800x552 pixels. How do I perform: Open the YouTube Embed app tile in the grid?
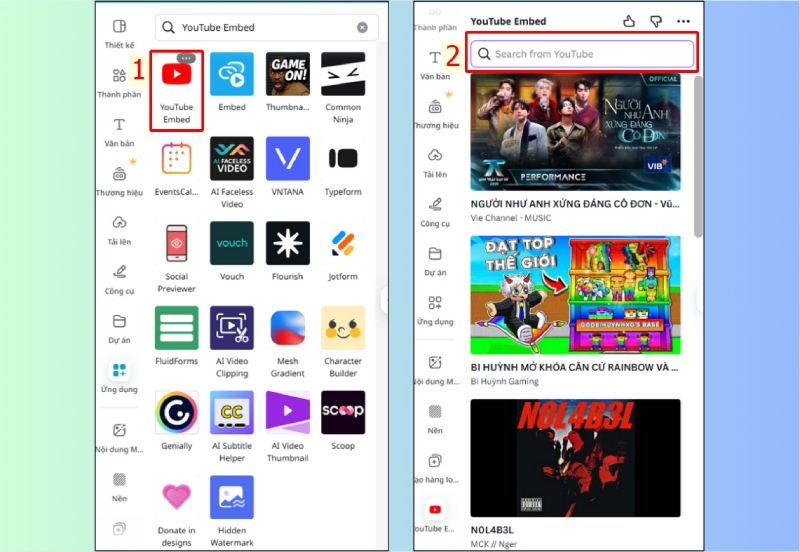176,75
